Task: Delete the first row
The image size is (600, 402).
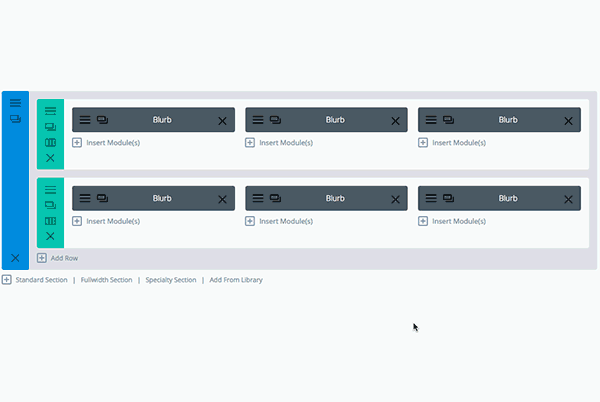Action: tap(50, 158)
